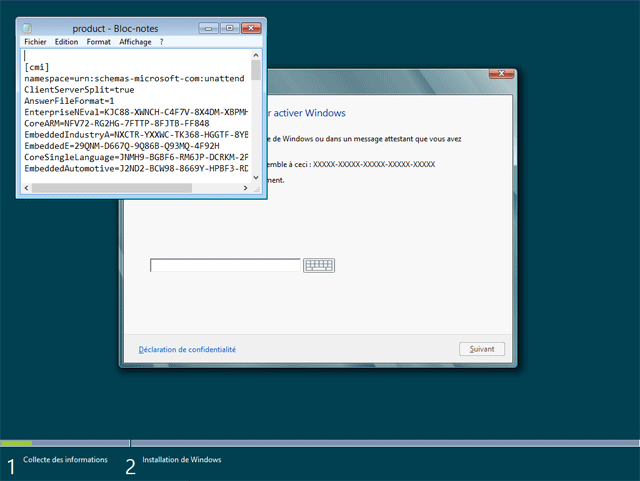Open the Format menu in Bloc-notes
This screenshot has height=481, width=640.
pos(98,42)
